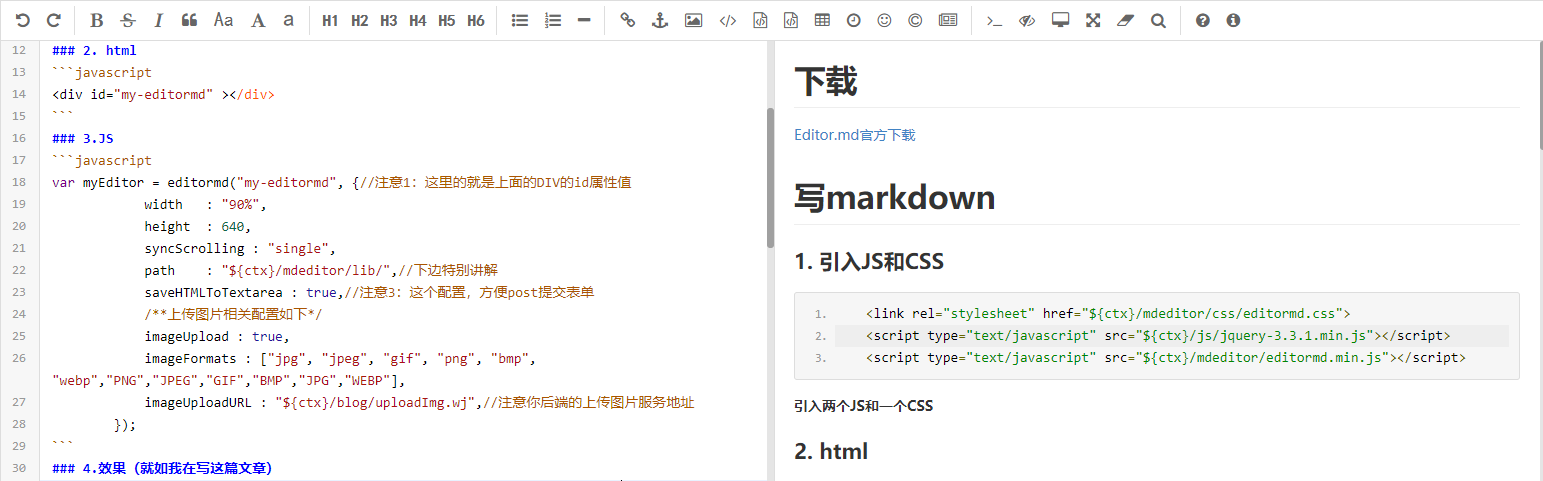Insert a reference link anchor
1543x481 pixels.
(659, 20)
